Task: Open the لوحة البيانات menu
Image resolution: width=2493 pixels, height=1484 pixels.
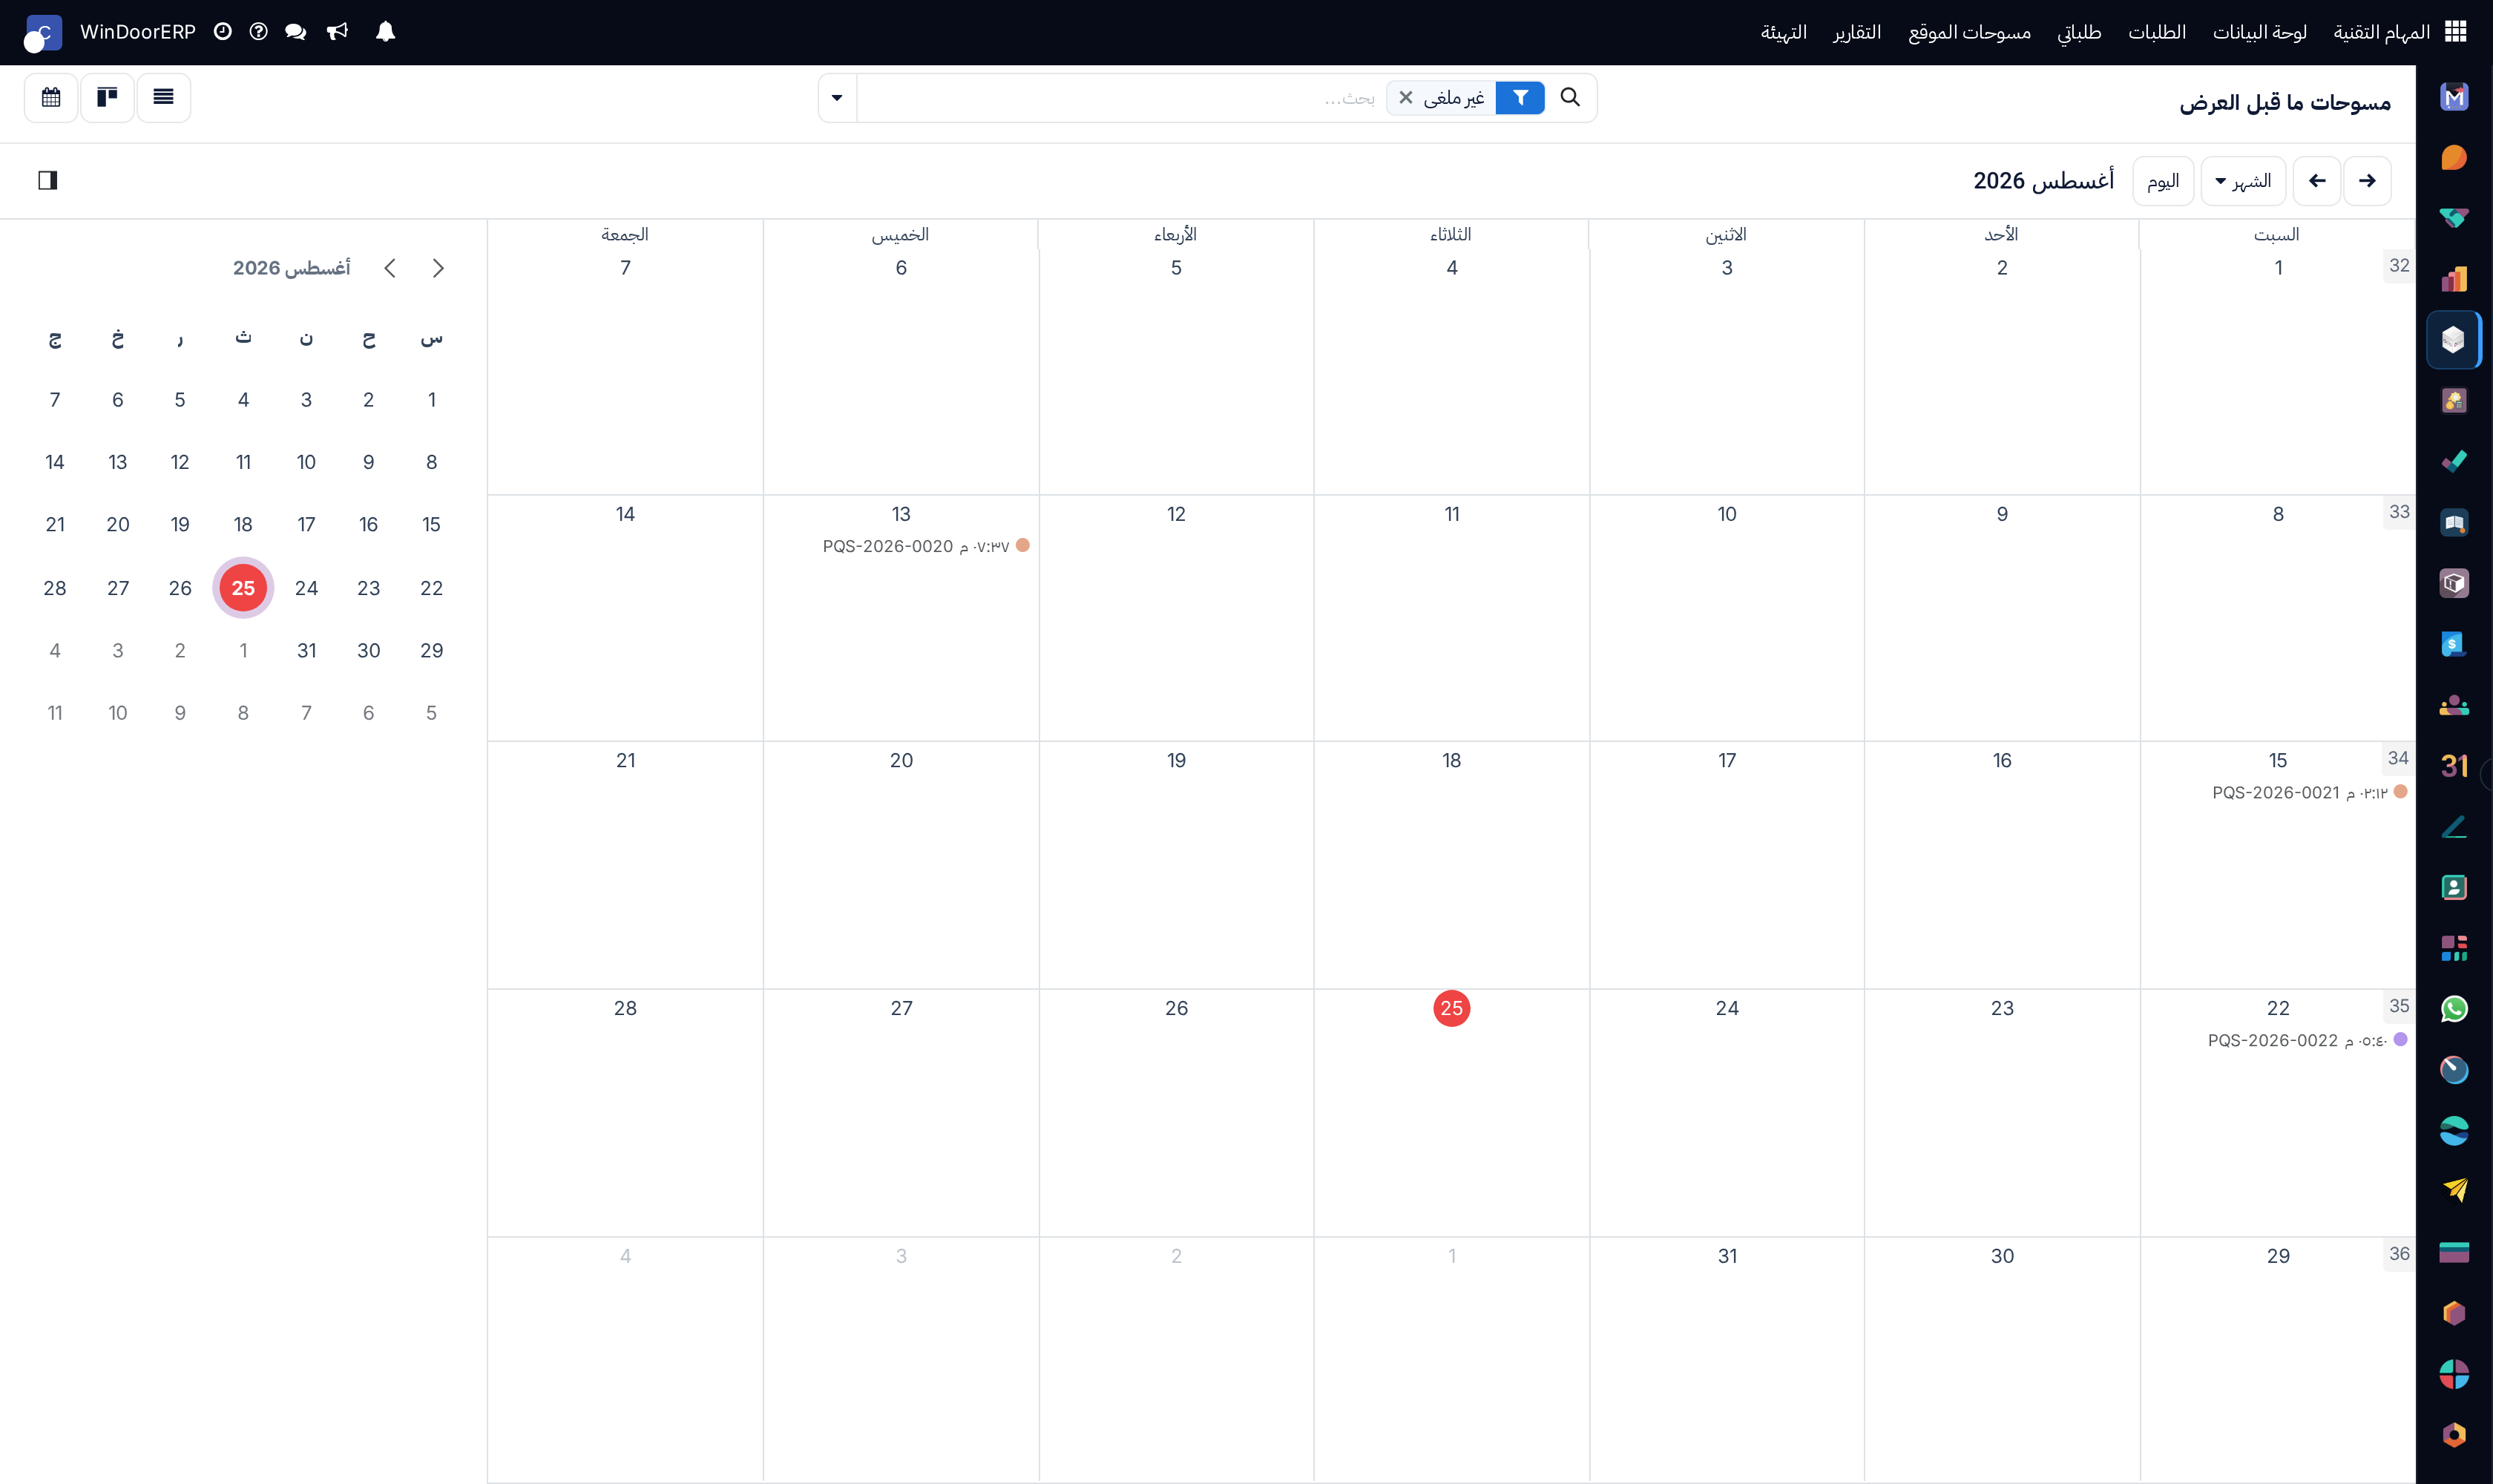Action: pyautogui.click(x=2259, y=32)
